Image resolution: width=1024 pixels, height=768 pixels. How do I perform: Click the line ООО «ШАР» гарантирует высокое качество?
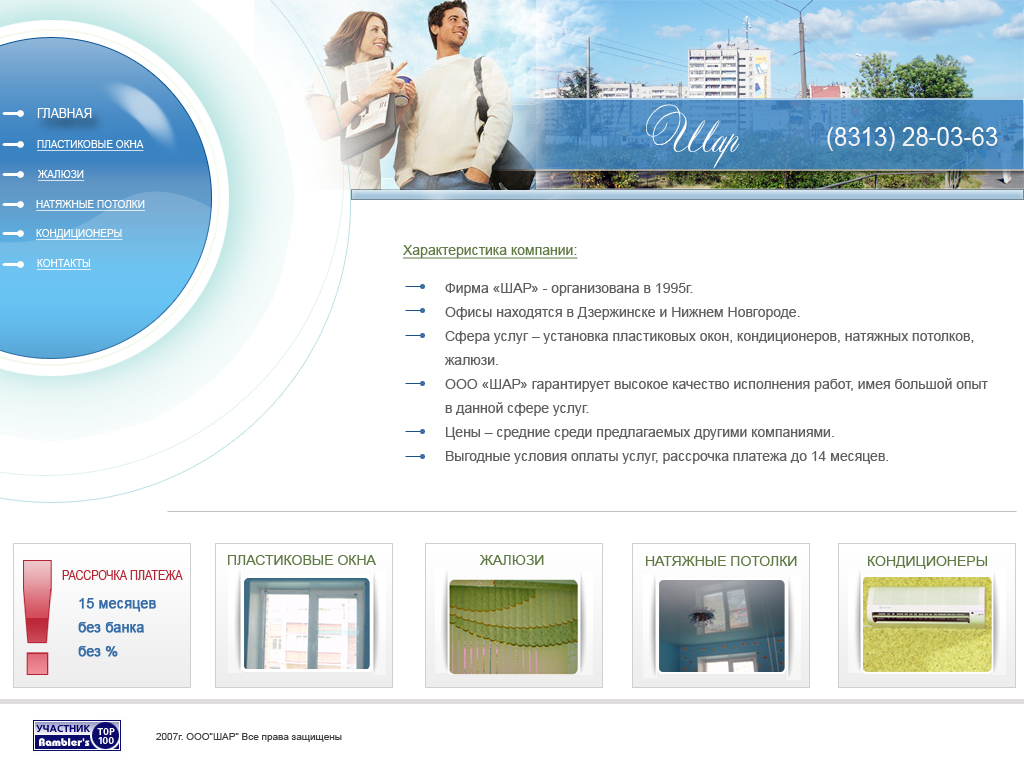(716, 396)
